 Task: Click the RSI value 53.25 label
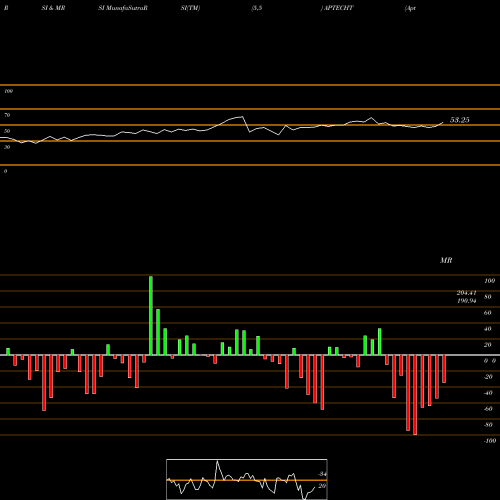pos(460,120)
